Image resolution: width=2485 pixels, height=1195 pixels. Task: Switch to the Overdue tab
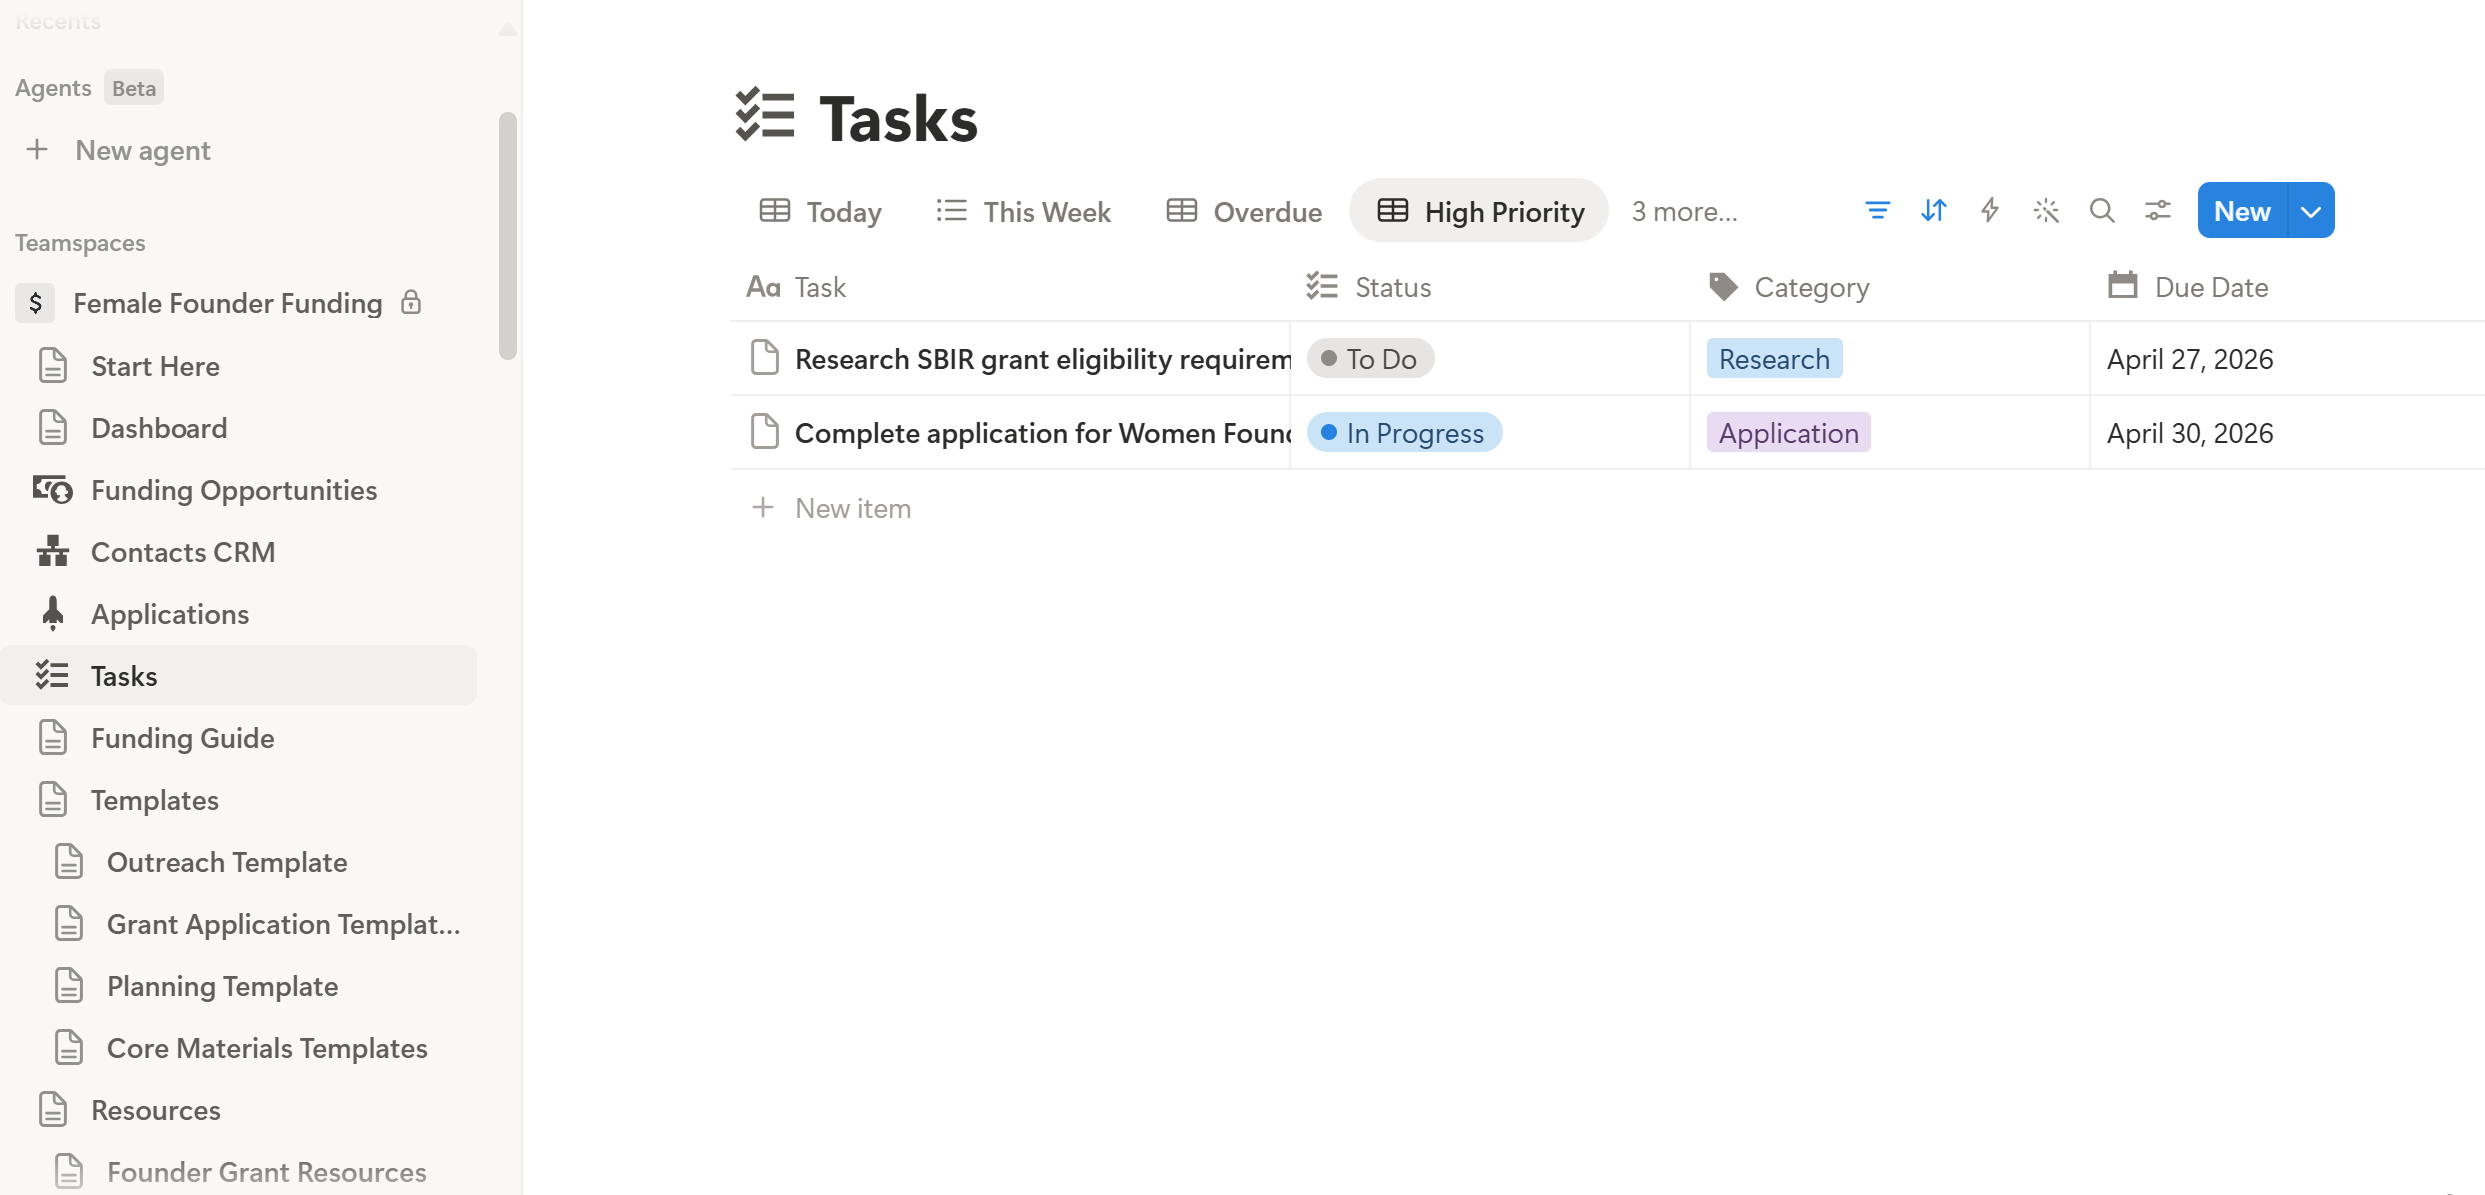pos(1244,212)
